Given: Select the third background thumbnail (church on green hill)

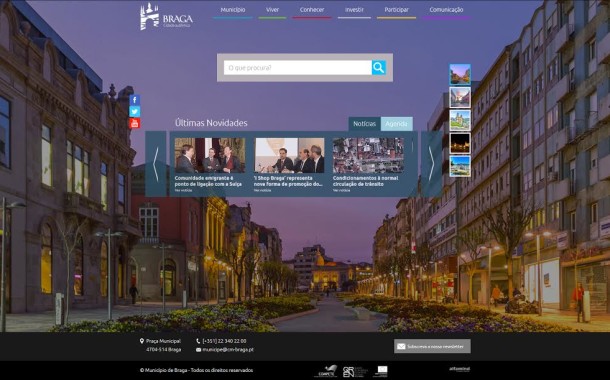Looking at the screenshot, I should tap(460, 120).
